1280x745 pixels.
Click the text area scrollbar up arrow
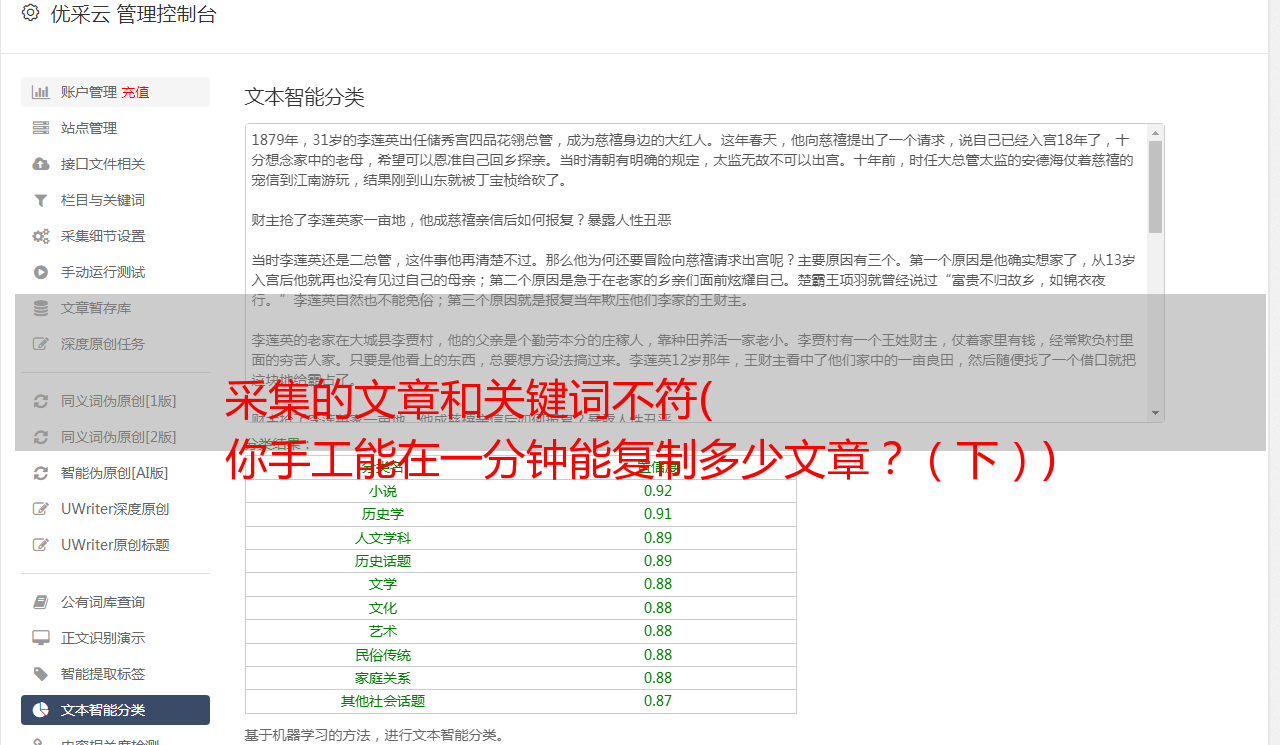tap(1155, 133)
